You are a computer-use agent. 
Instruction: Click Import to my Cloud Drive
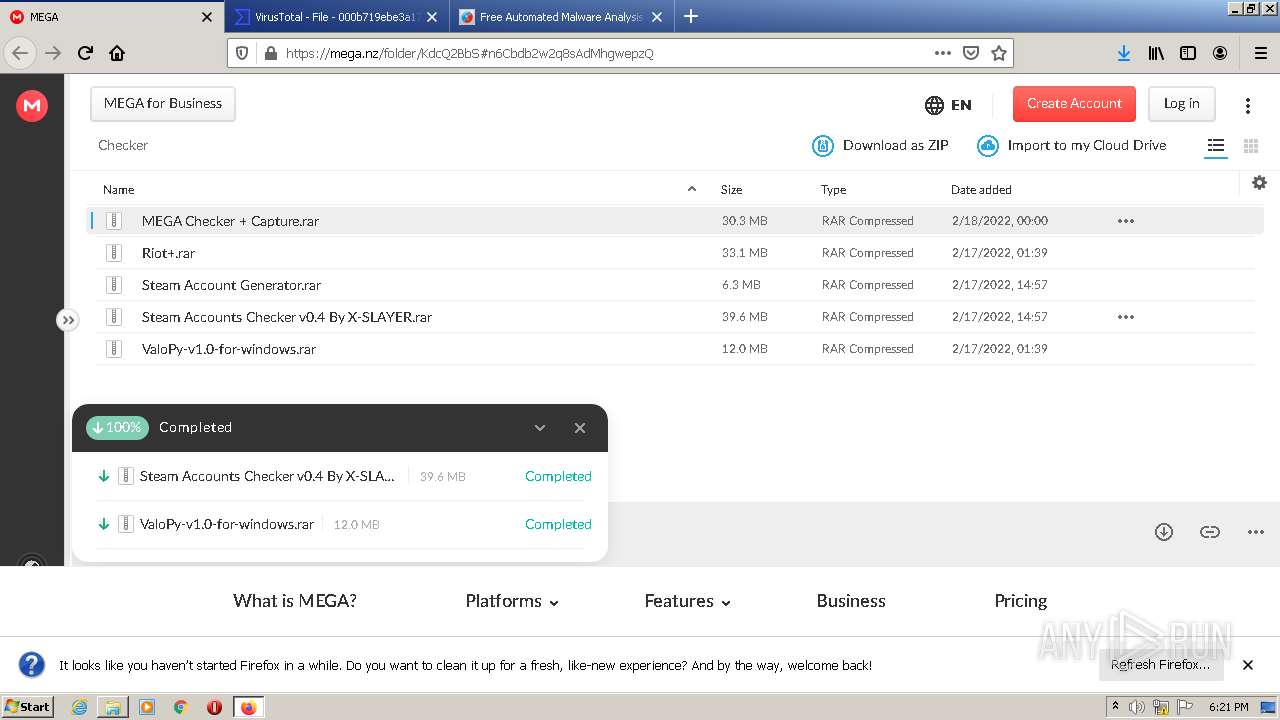(x=1087, y=146)
